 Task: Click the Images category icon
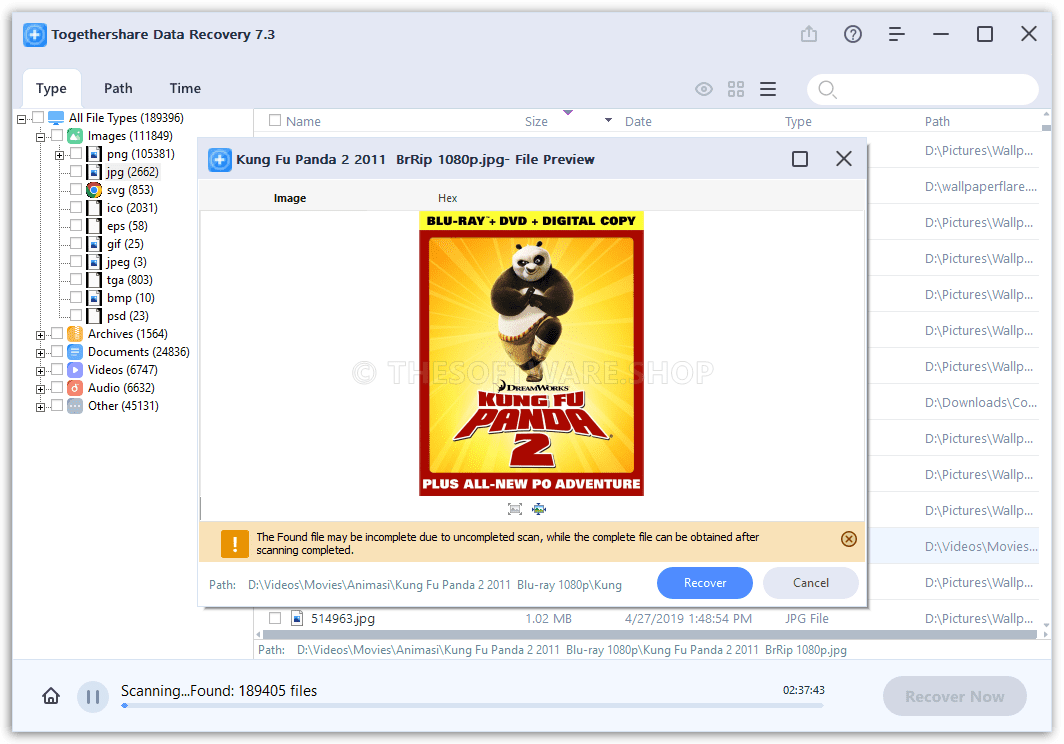pyautogui.click(x=75, y=136)
